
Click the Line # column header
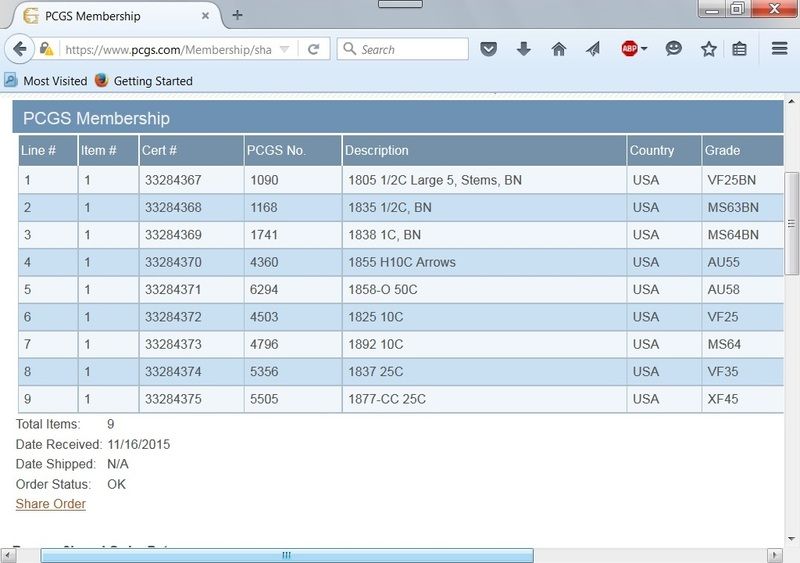click(x=48, y=150)
